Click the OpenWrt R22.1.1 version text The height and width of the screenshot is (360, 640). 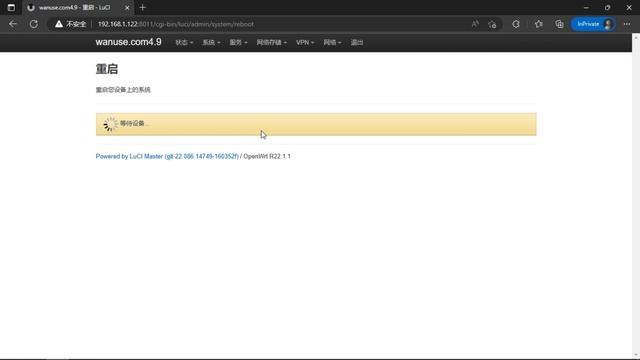coord(267,156)
